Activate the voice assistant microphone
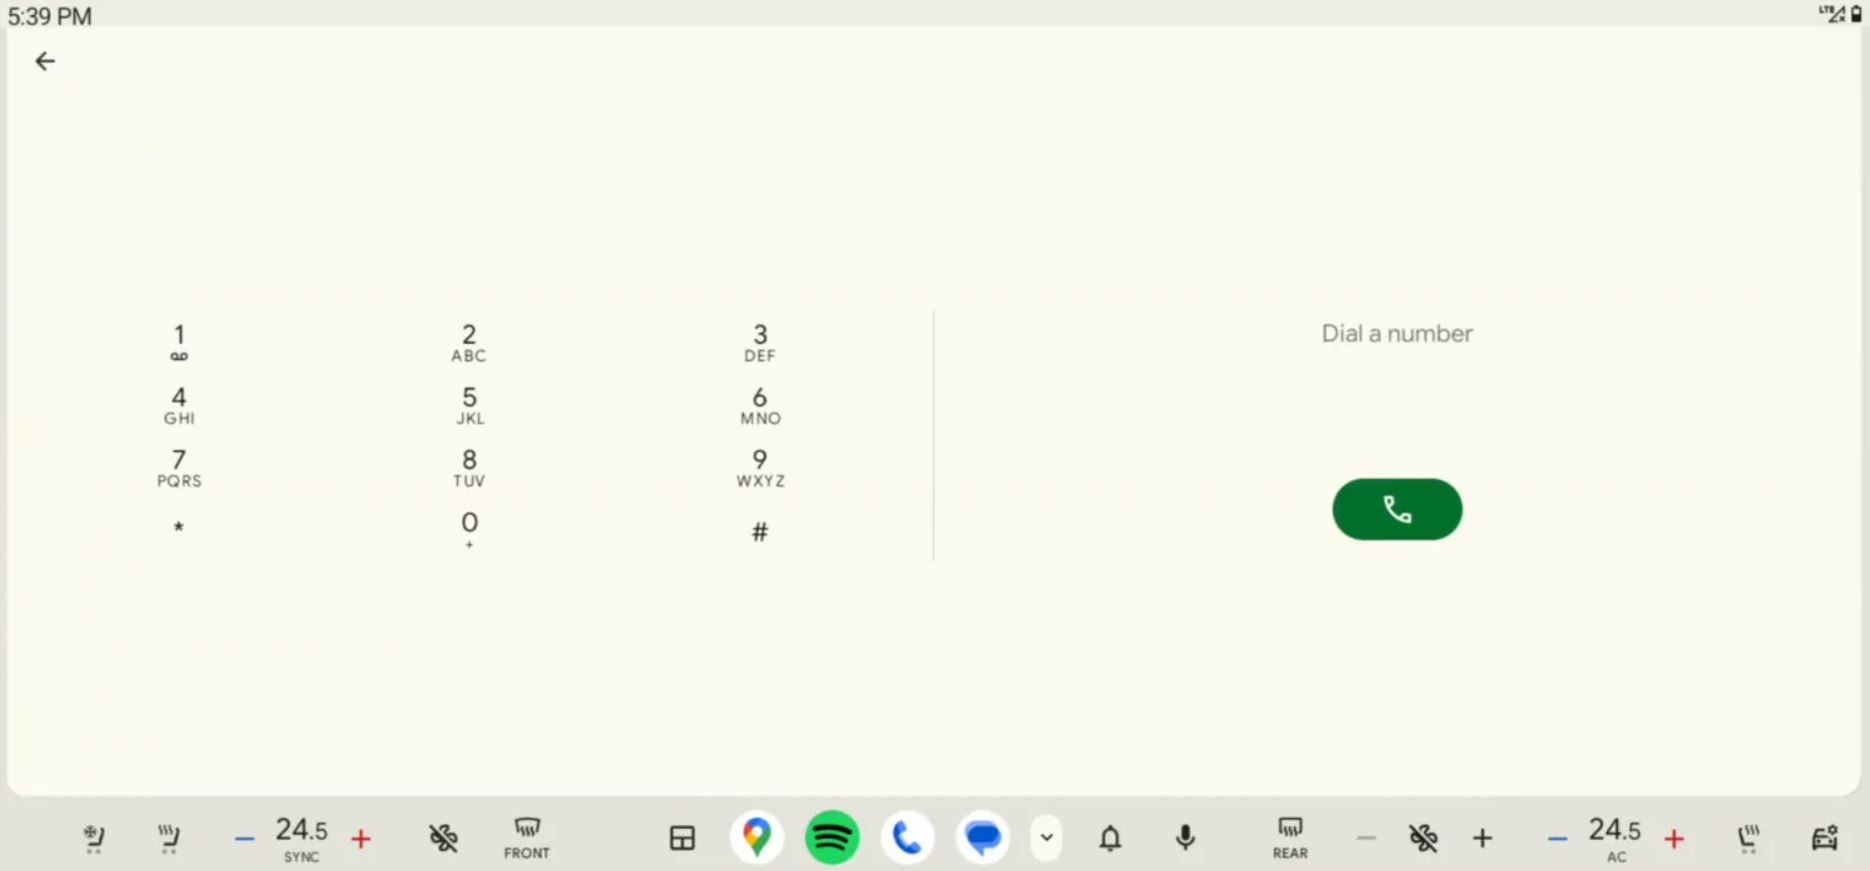The width and height of the screenshot is (1870, 871). pyautogui.click(x=1185, y=837)
